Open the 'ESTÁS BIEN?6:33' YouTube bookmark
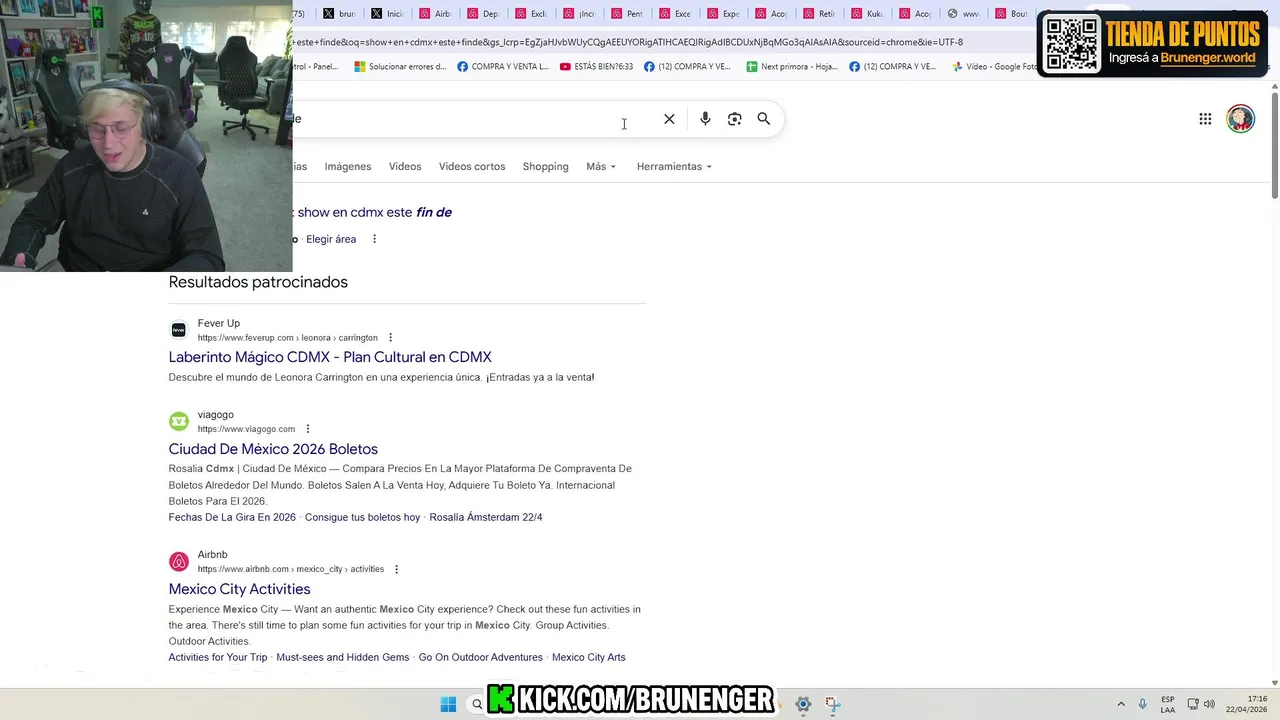The height and width of the screenshot is (720, 1280). tap(596, 67)
